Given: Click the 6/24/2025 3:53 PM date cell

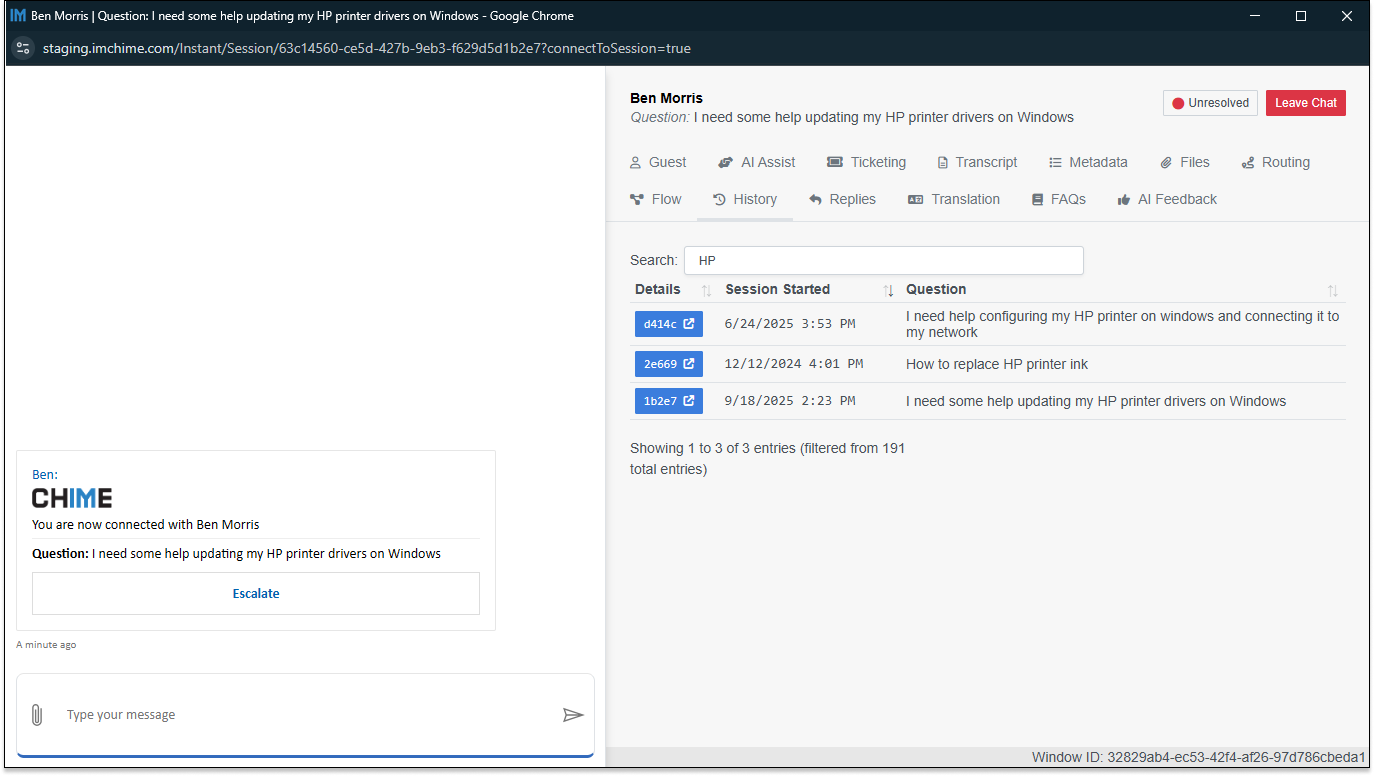Looking at the screenshot, I should tap(790, 324).
